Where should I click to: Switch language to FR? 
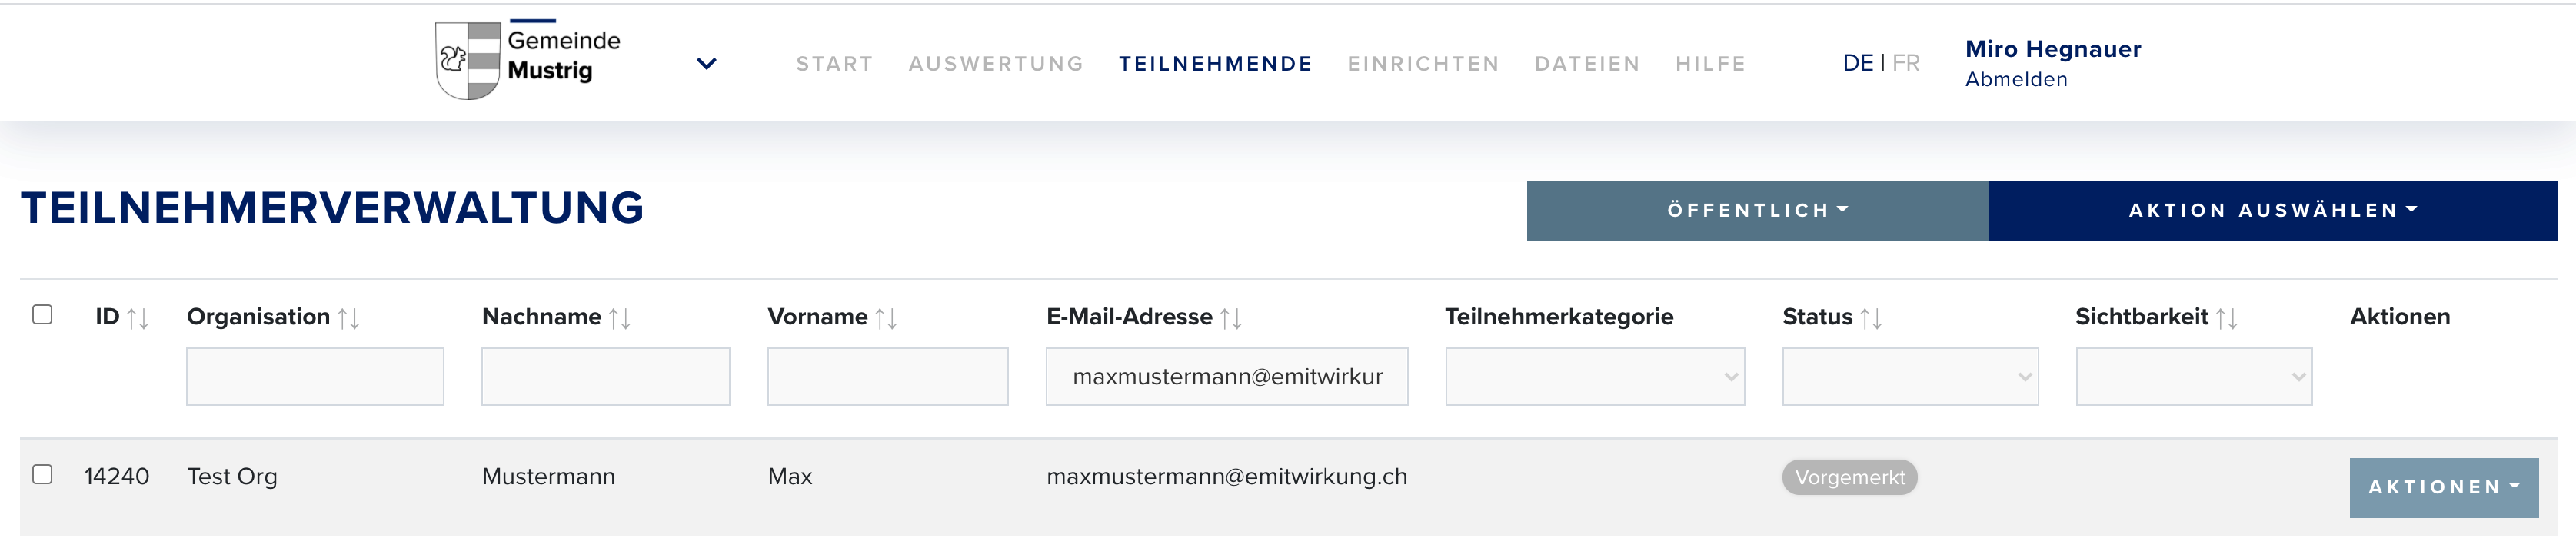pos(1906,63)
